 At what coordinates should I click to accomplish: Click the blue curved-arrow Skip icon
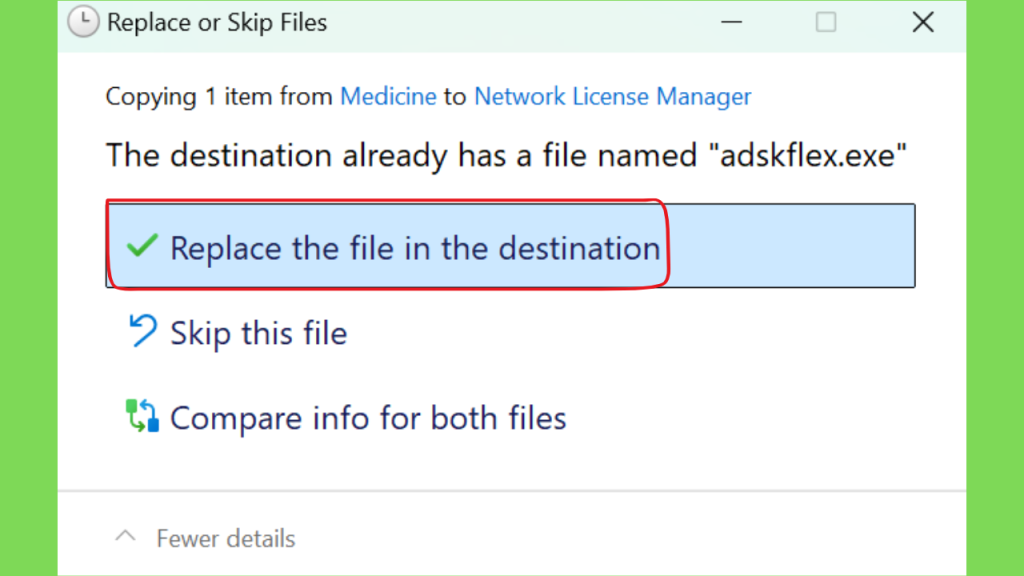coord(142,330)
